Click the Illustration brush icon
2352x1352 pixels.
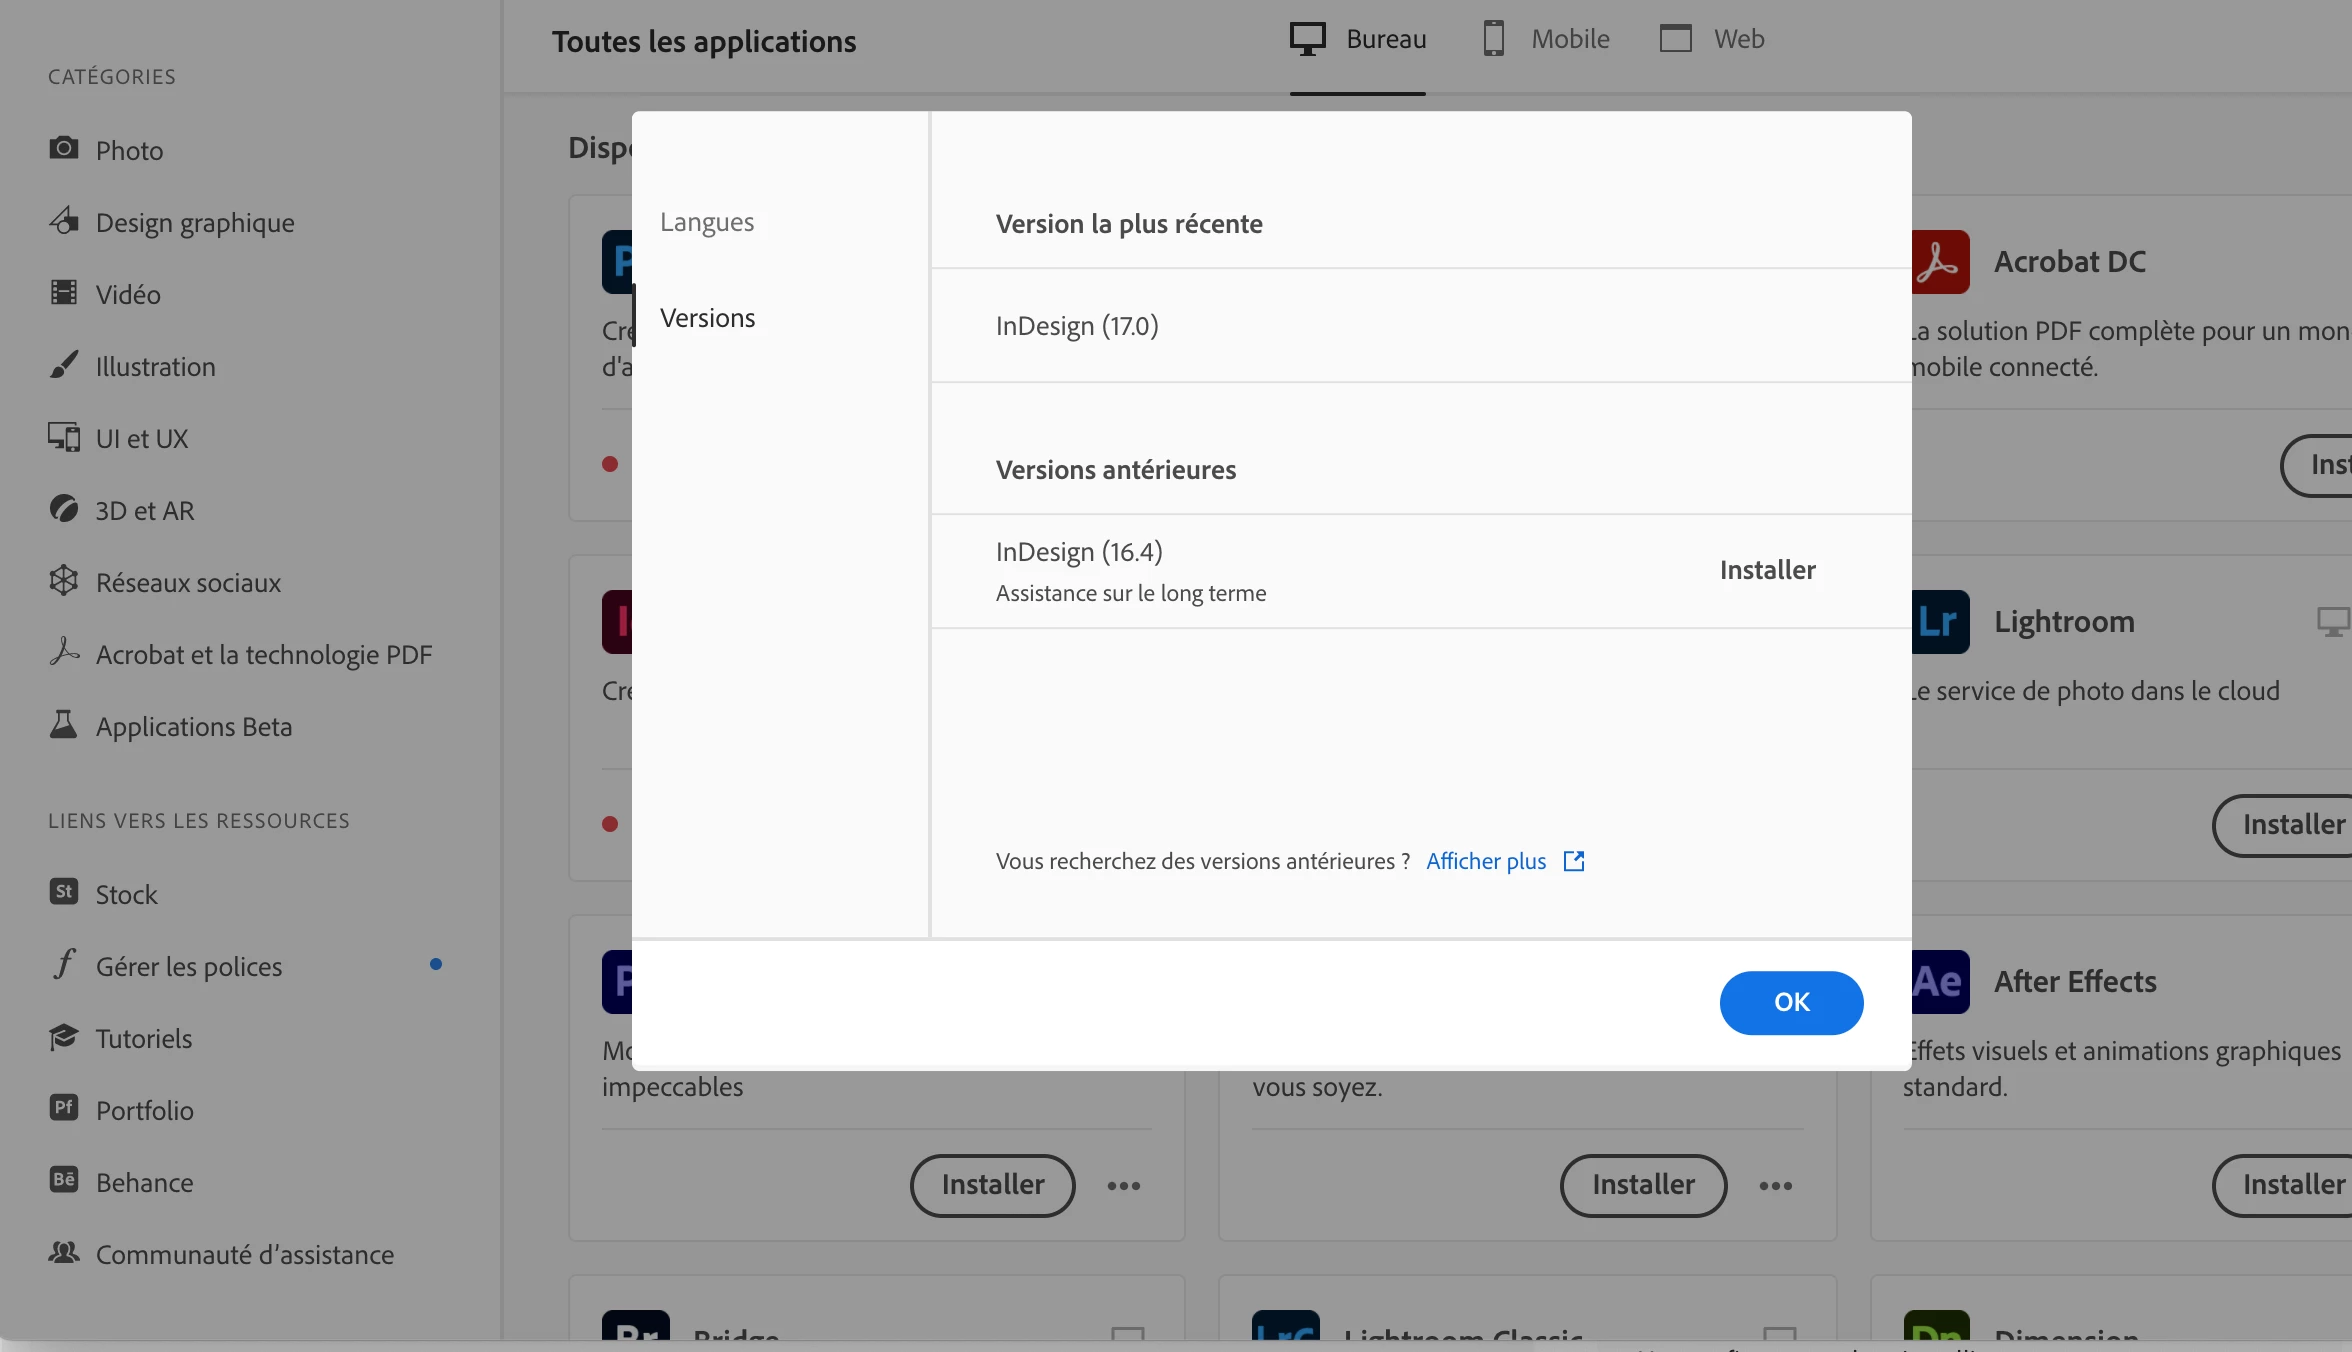[x=64, y=364]
